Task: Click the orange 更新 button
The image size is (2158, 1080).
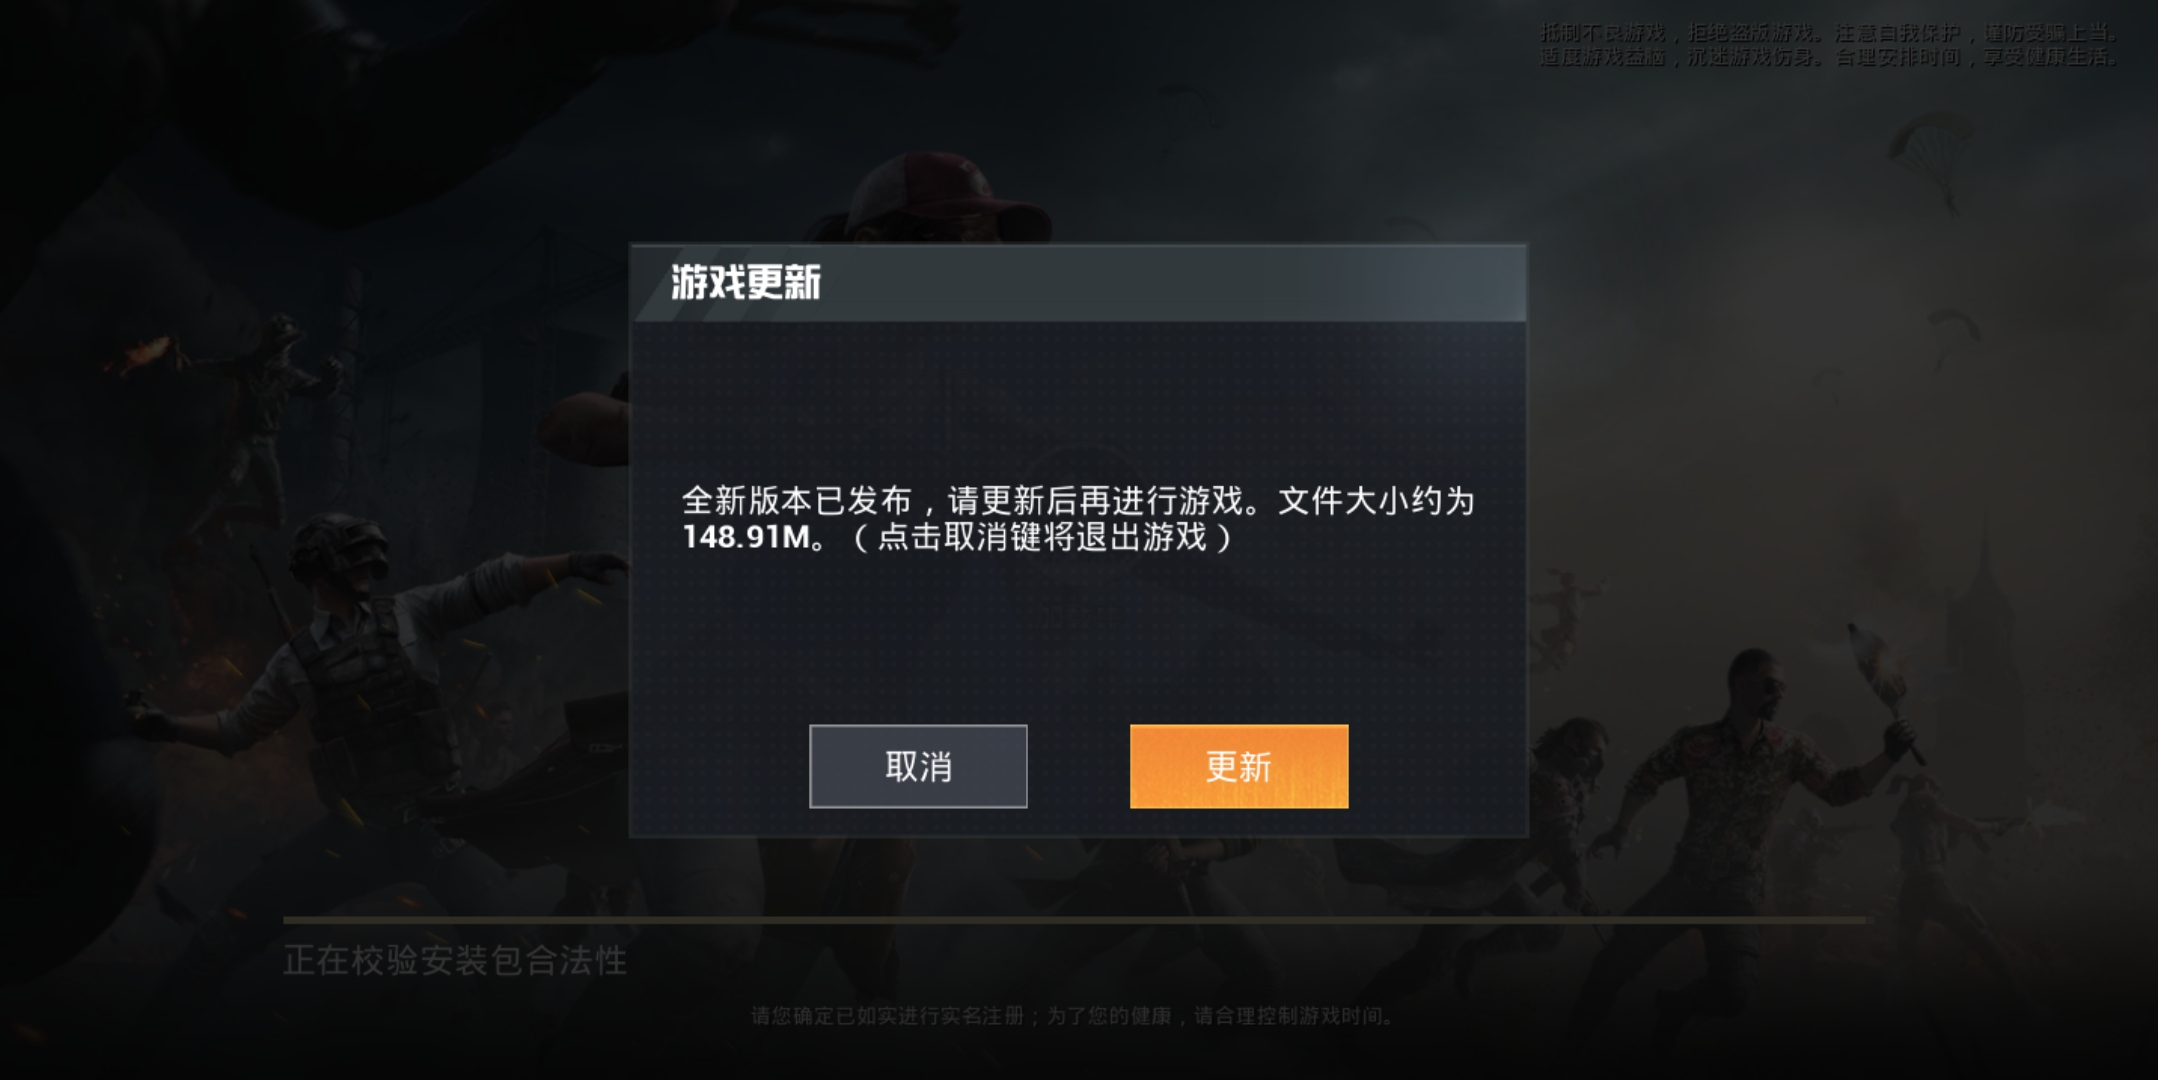Action: 1239,766
